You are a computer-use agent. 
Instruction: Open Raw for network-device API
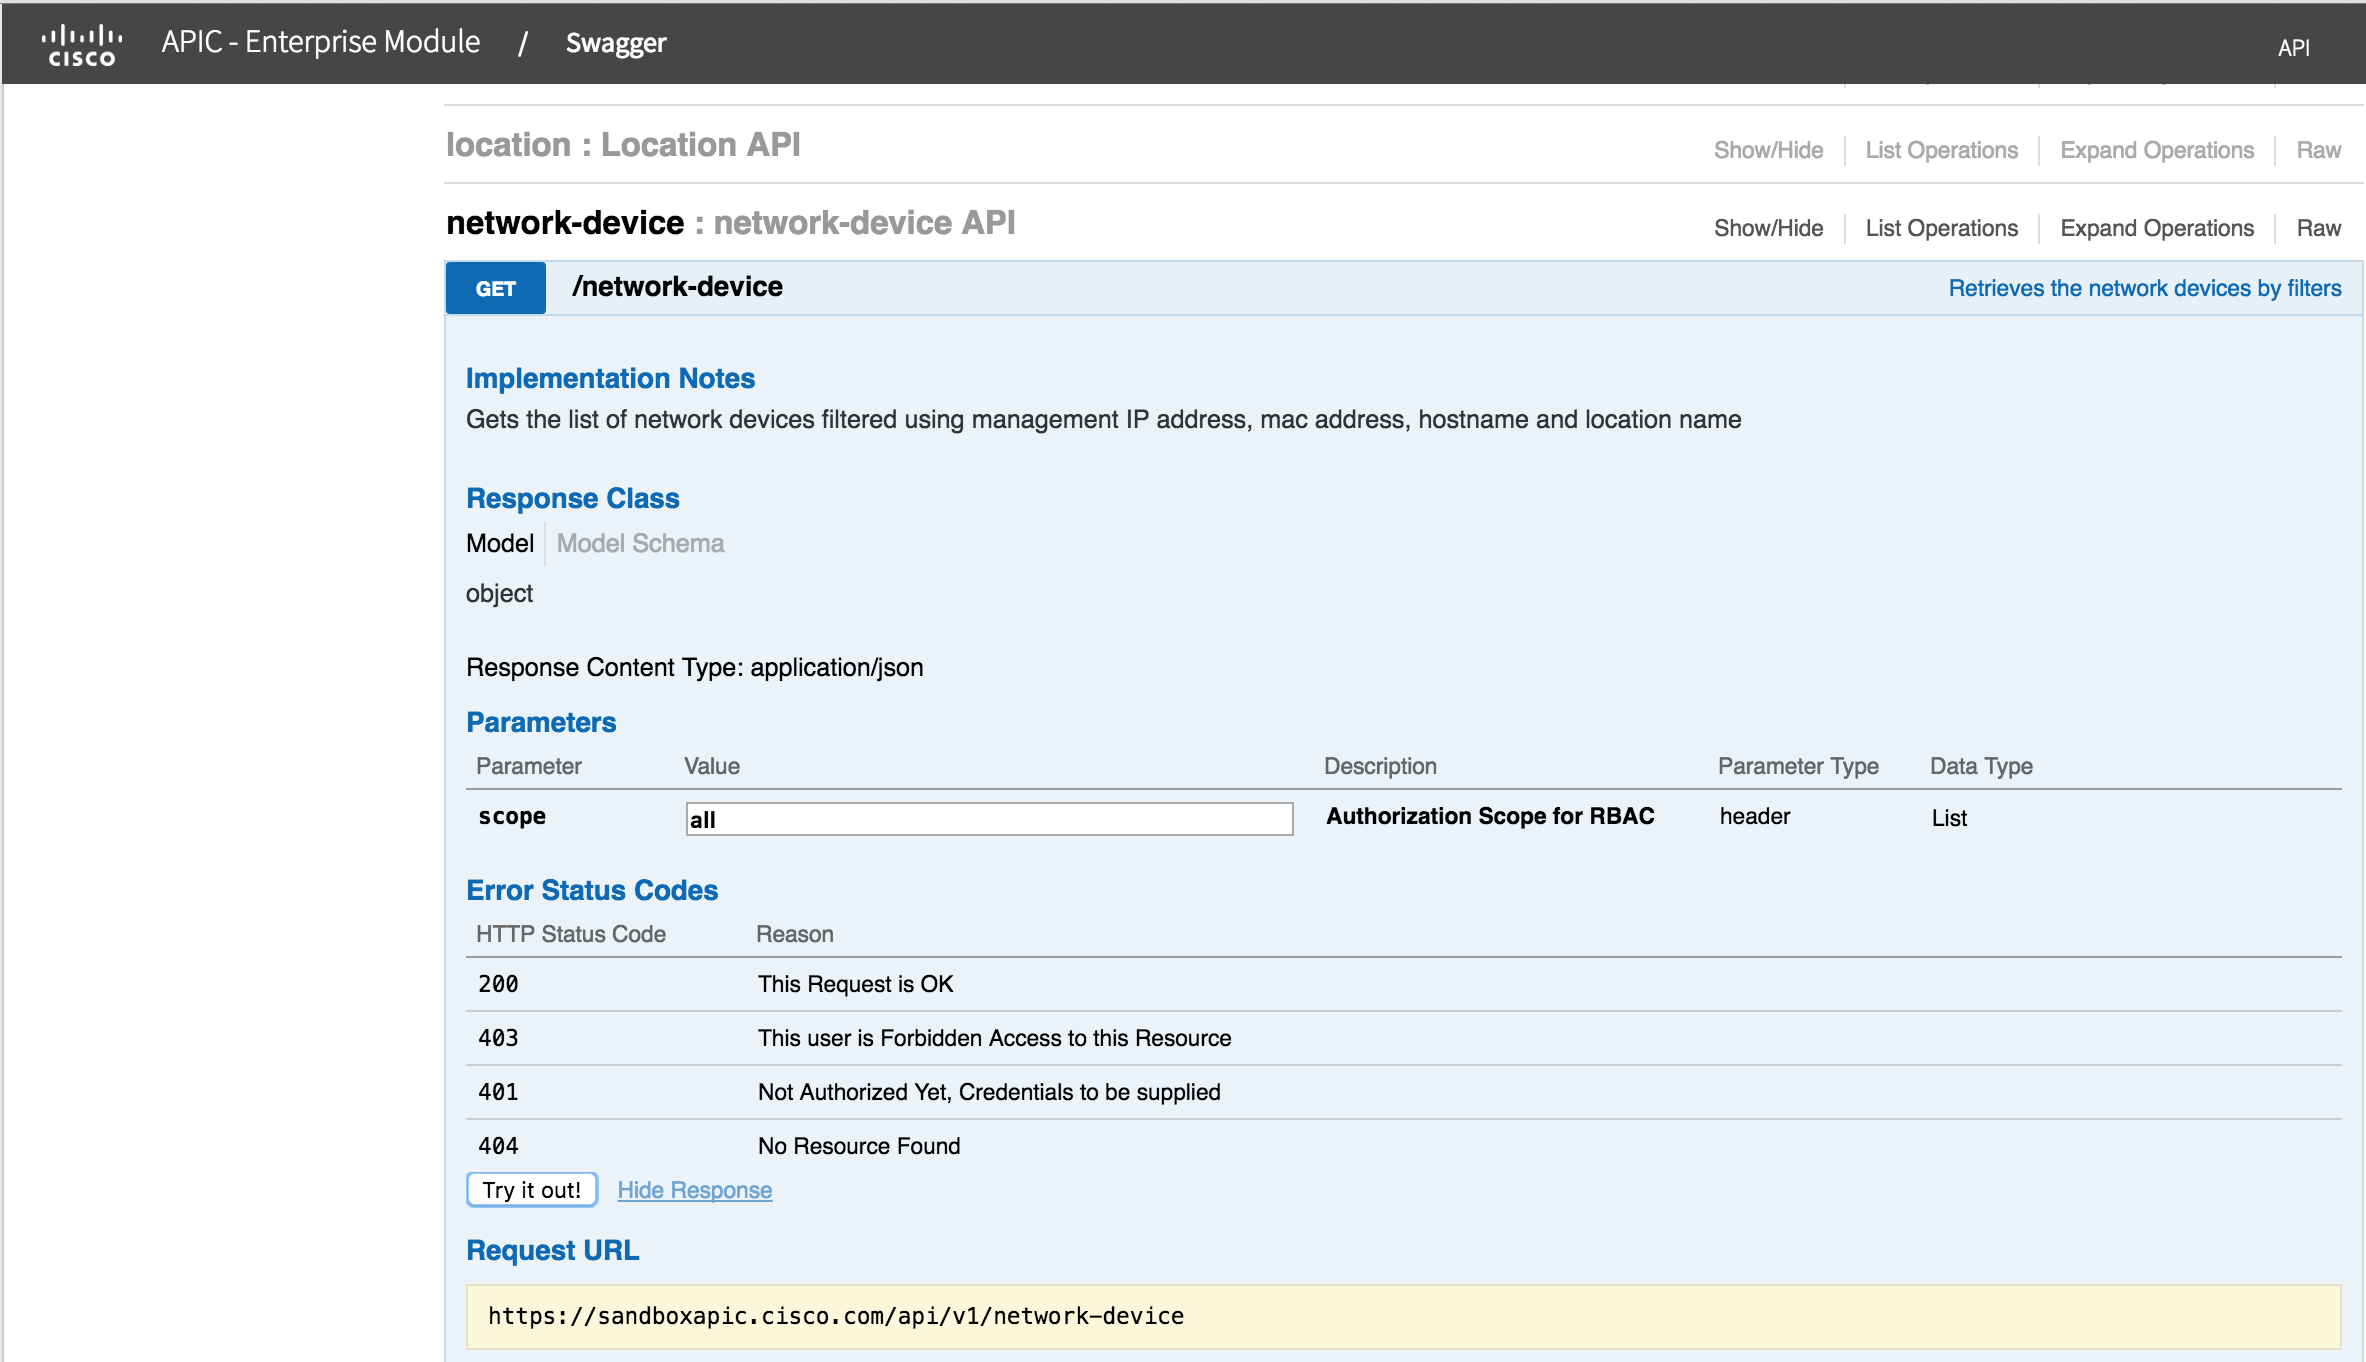pos(2318,228)
